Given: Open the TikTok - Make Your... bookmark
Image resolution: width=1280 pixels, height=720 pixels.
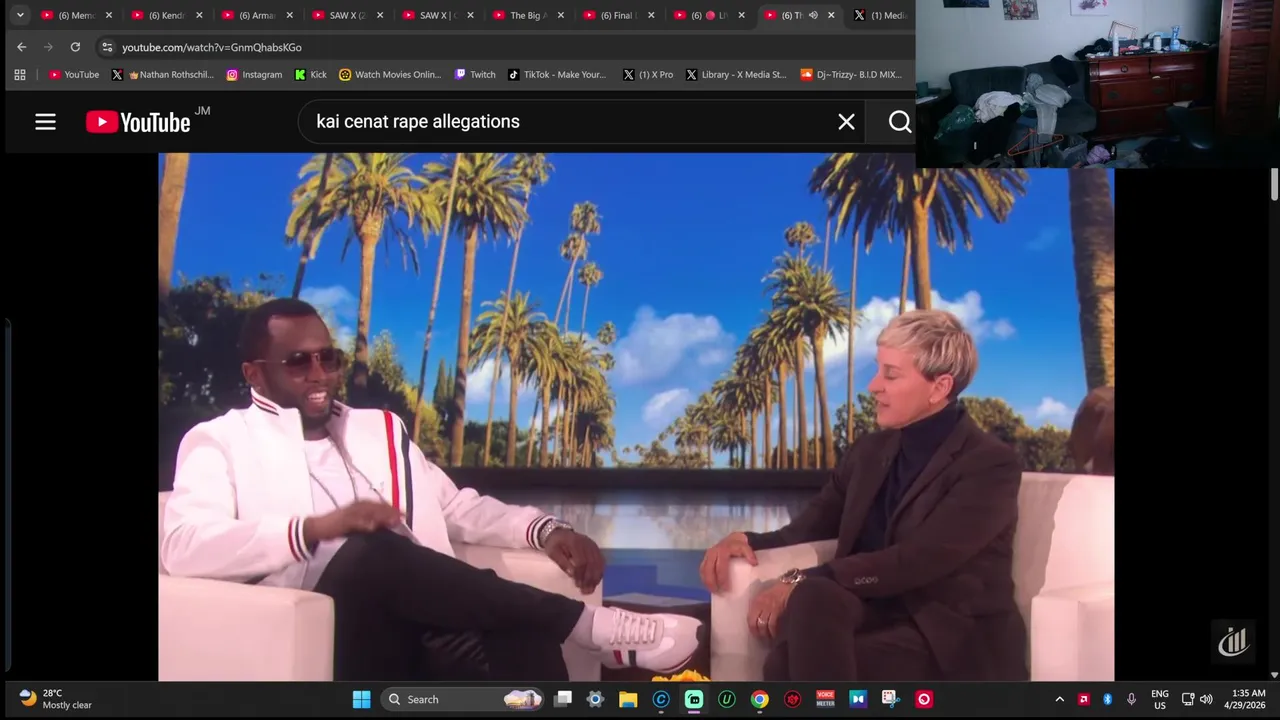Looking at the screenshot, I should pos(557,74).
